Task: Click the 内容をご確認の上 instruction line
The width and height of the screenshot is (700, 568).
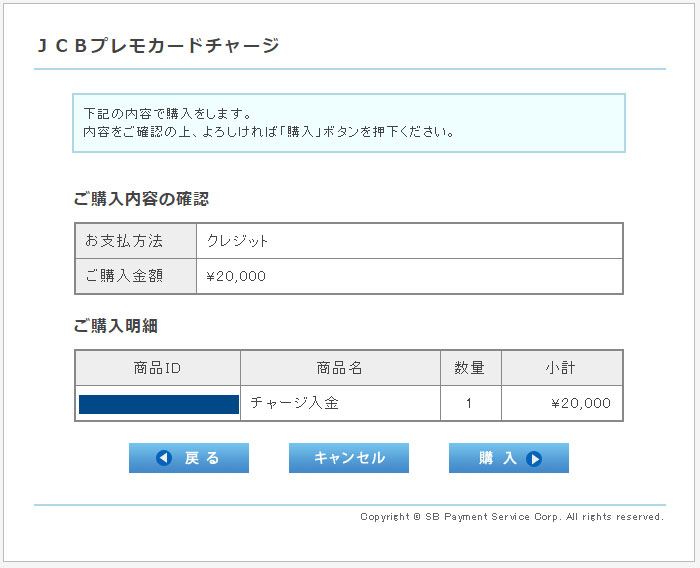Action: [269, 132]
